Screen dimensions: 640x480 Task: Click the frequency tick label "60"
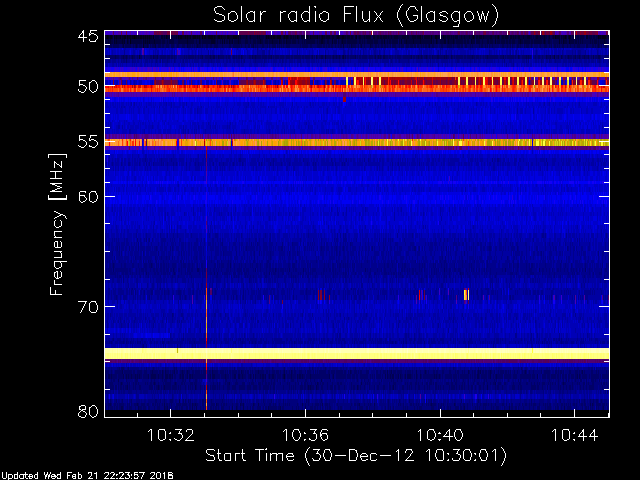88,196
